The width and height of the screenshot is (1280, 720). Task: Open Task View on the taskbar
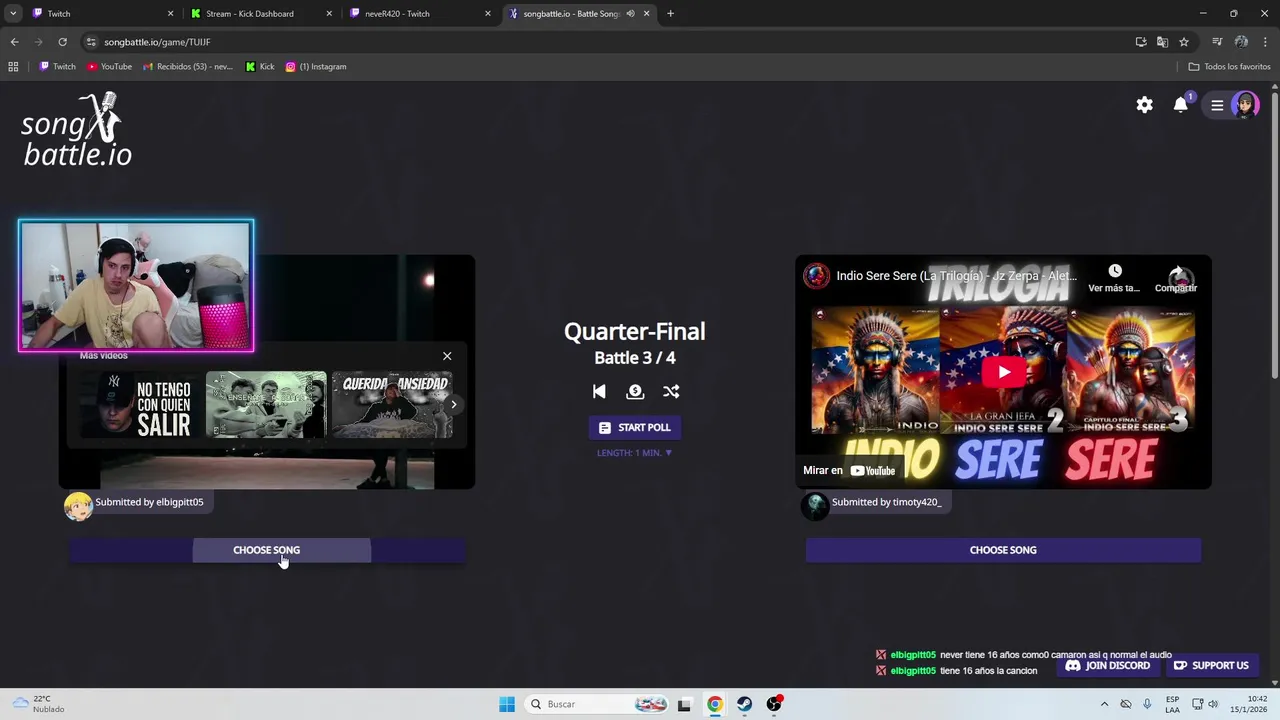click(684, 704)
